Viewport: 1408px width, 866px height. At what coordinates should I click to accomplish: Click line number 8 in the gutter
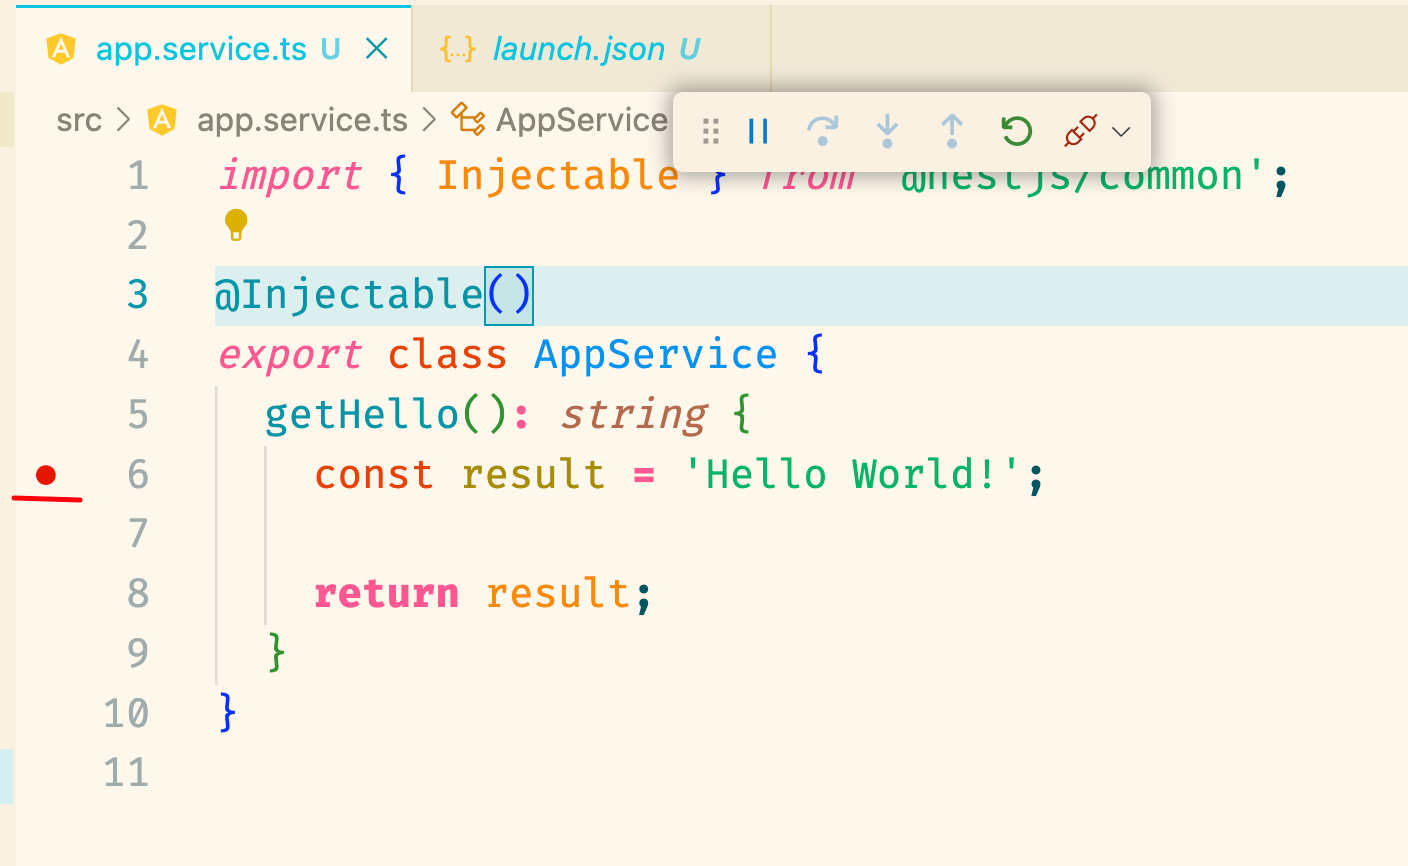click(x=138, y=594)
